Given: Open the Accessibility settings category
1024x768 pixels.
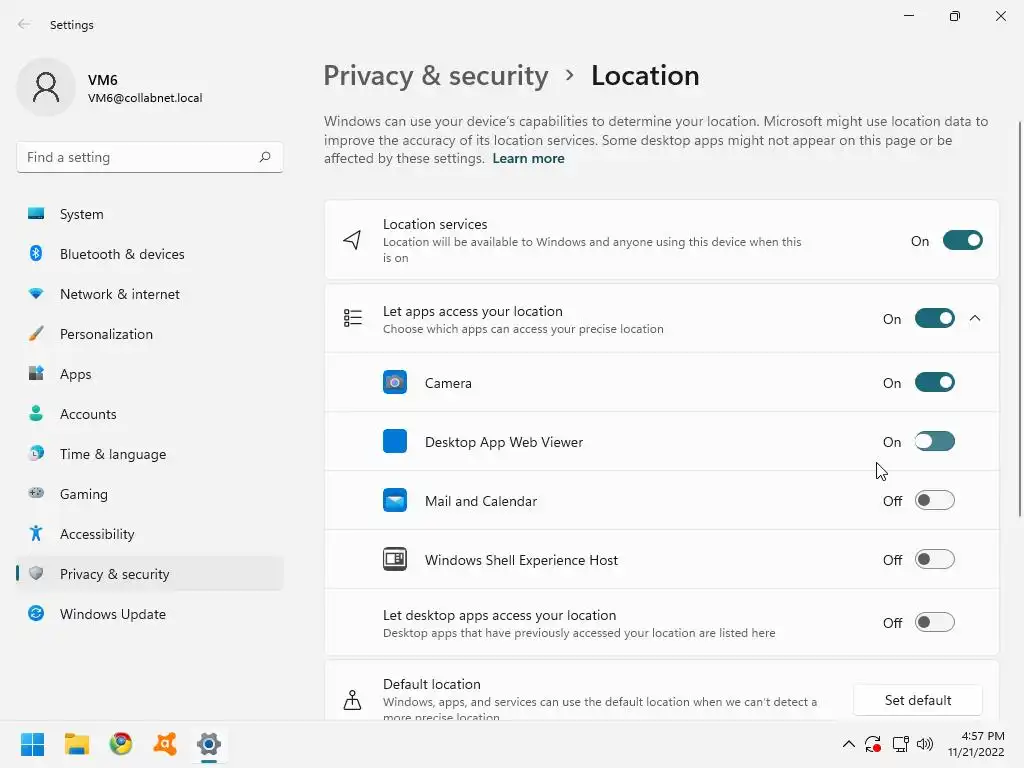Looking at the screenshot, I should pos(97,534).
